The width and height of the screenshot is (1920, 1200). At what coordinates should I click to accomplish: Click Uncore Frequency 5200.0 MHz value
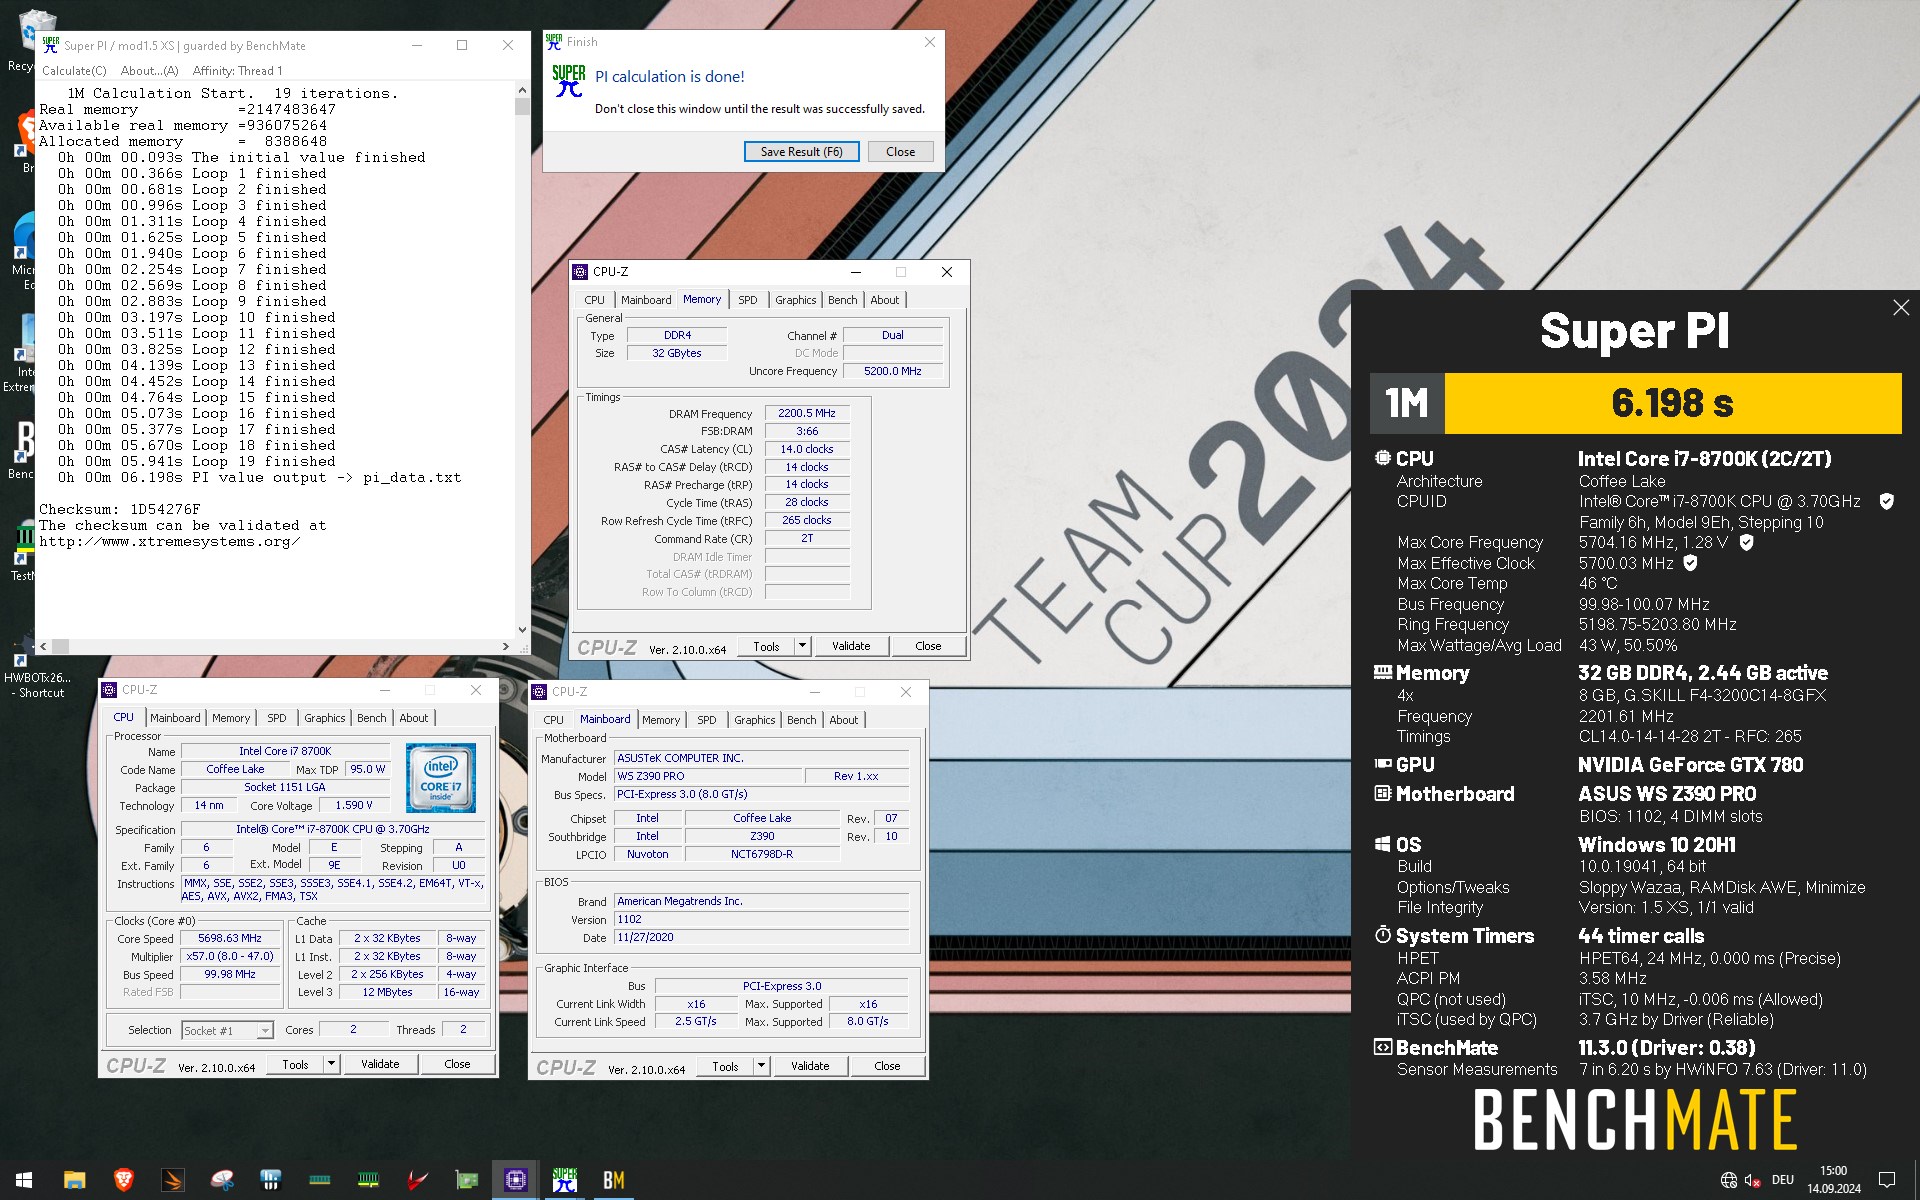pyautogui.click(x=893, y=371)
